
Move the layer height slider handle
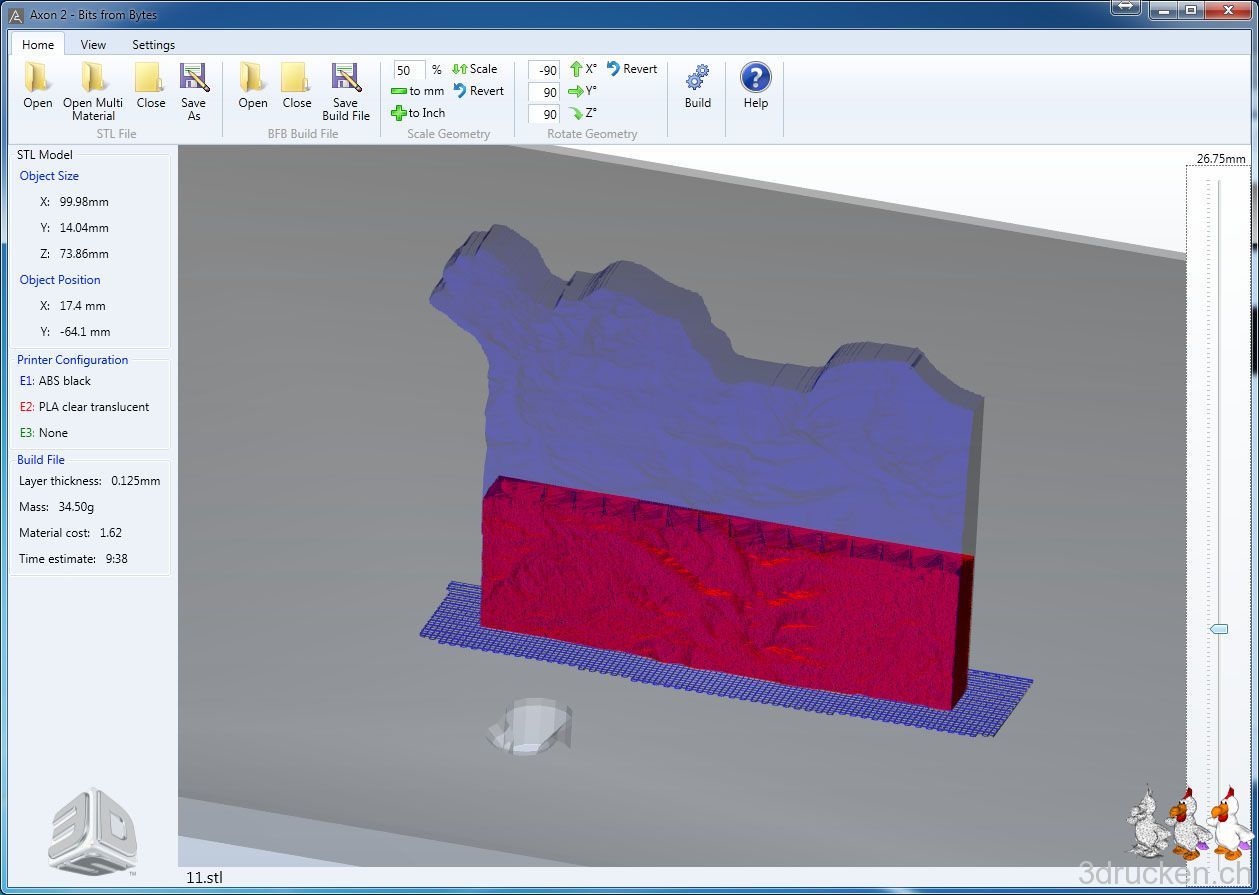click(x=1218, y=629)
